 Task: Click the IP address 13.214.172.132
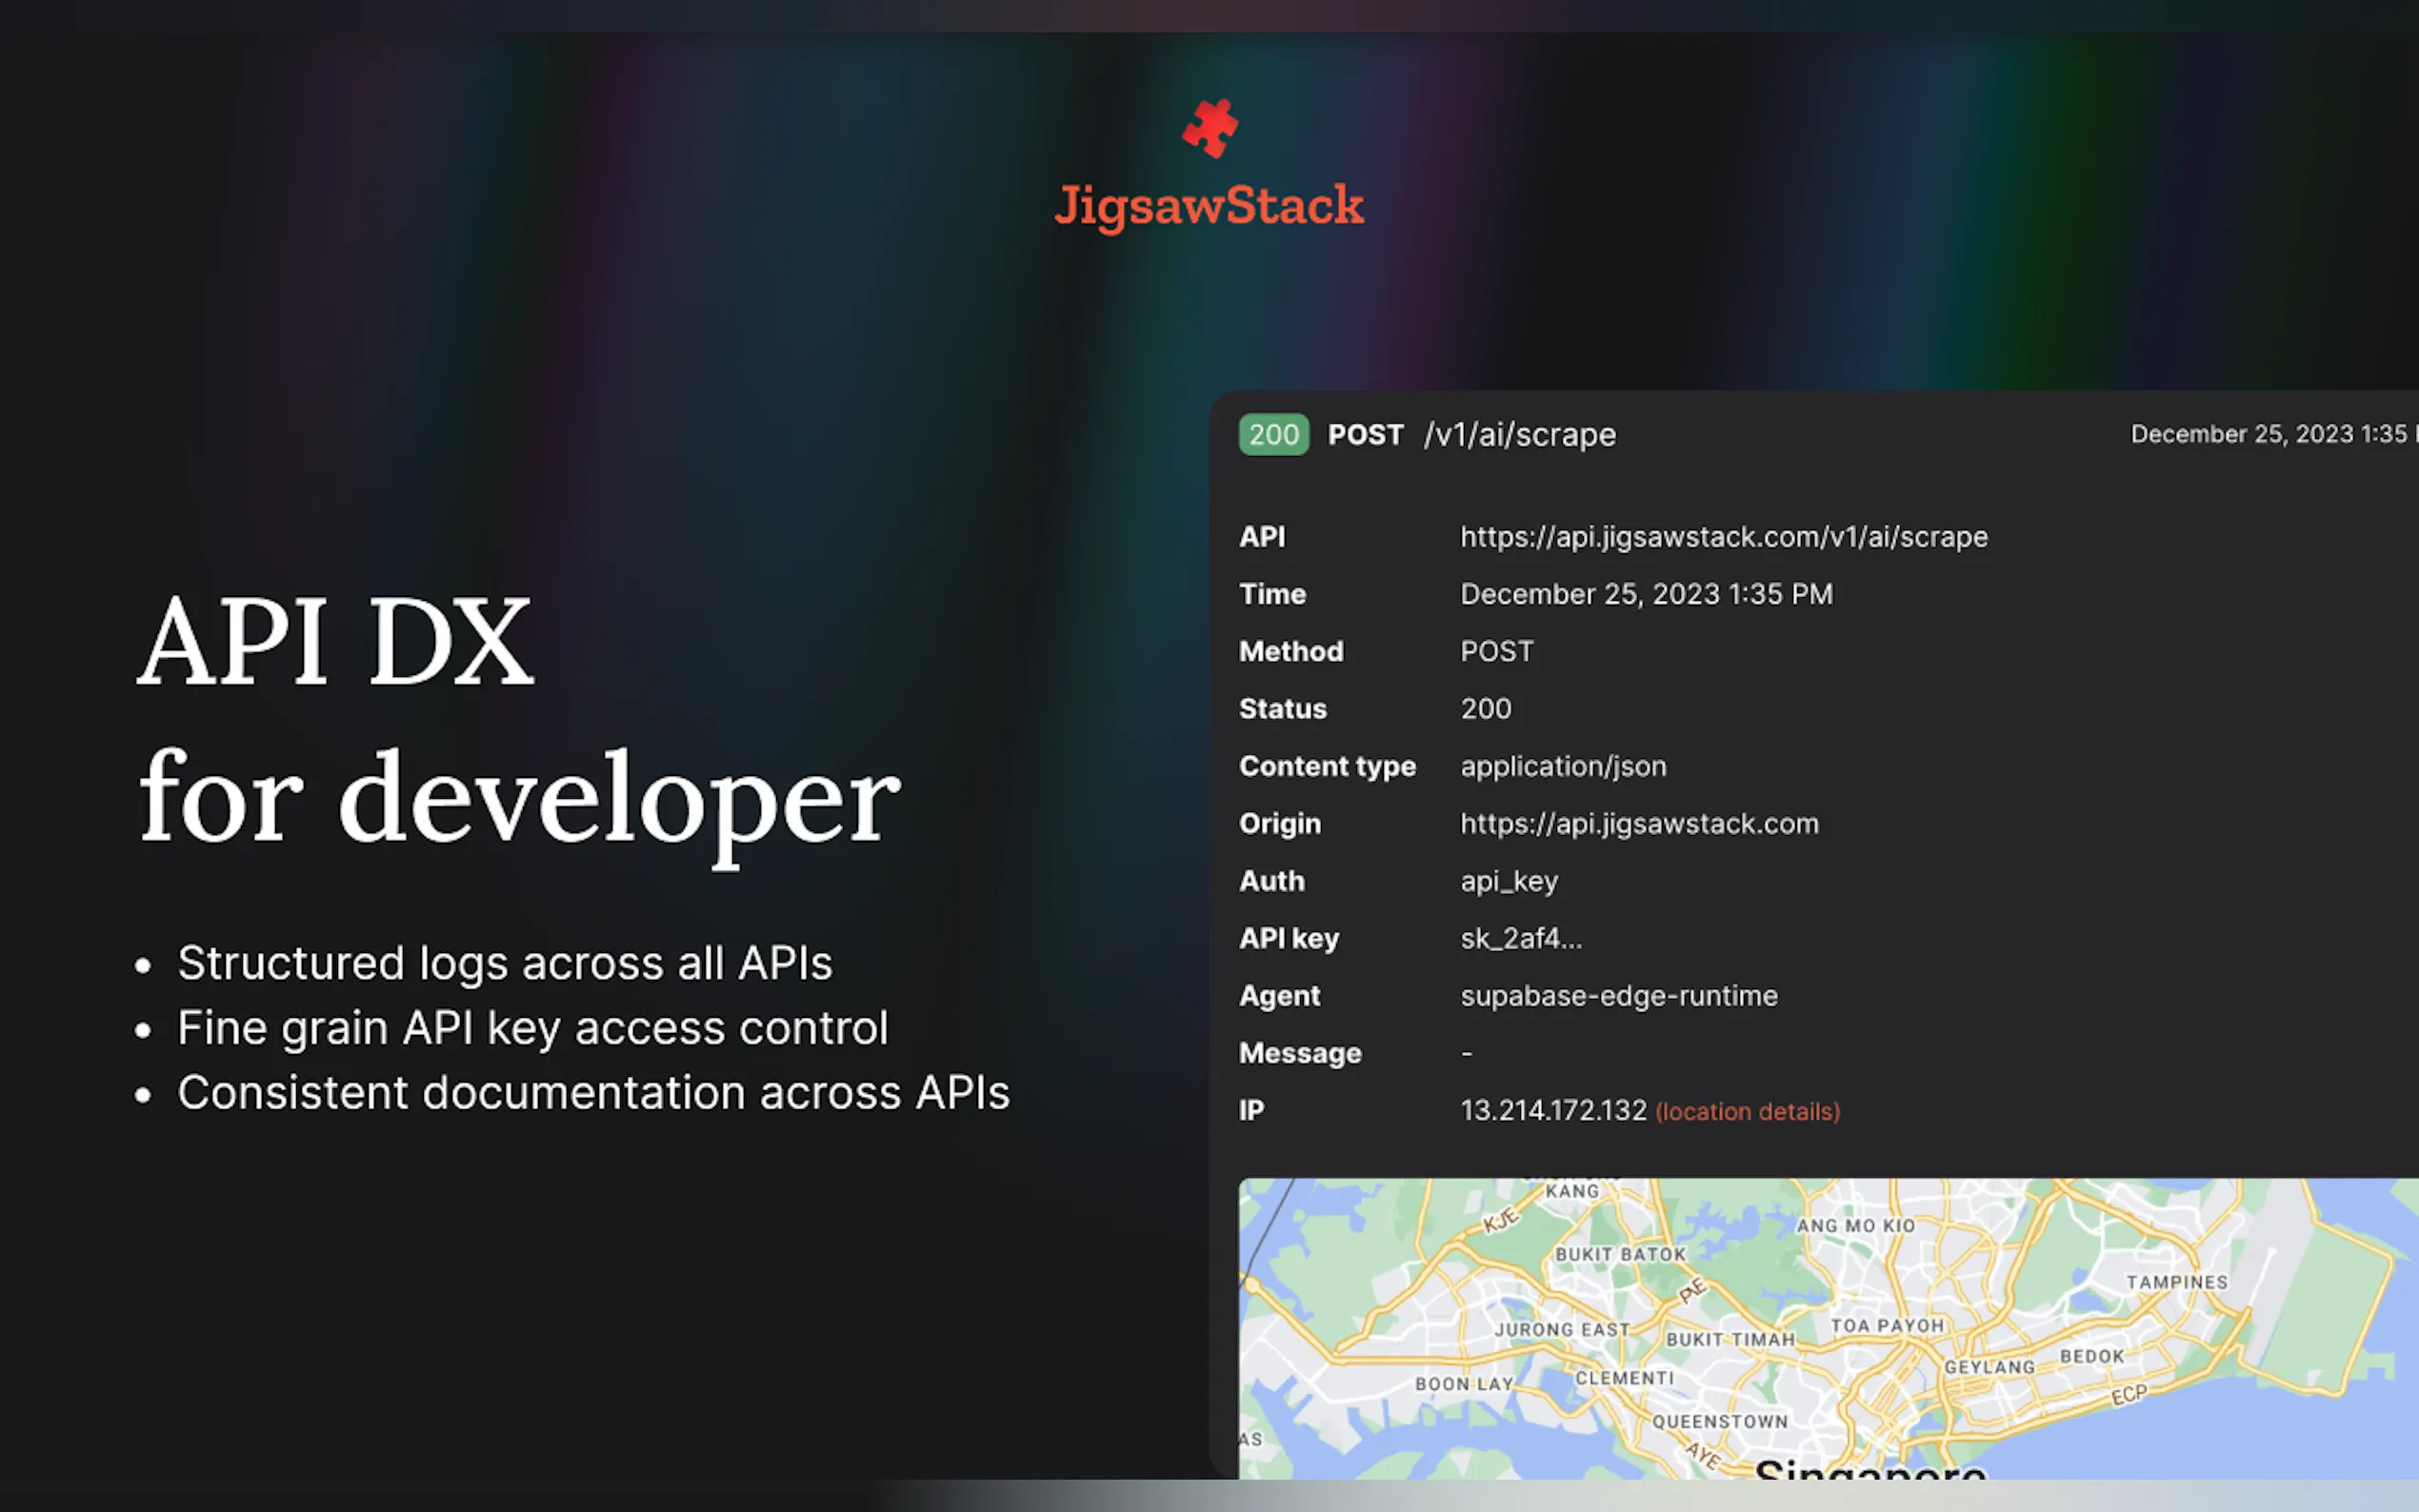coord(1553,1110)
